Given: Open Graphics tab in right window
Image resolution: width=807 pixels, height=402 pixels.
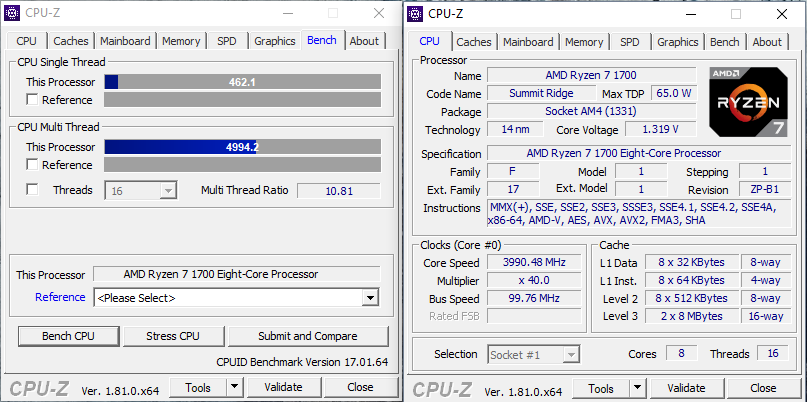Looking at the screenshot, I should pyautogui.click(x=678, y=42).
